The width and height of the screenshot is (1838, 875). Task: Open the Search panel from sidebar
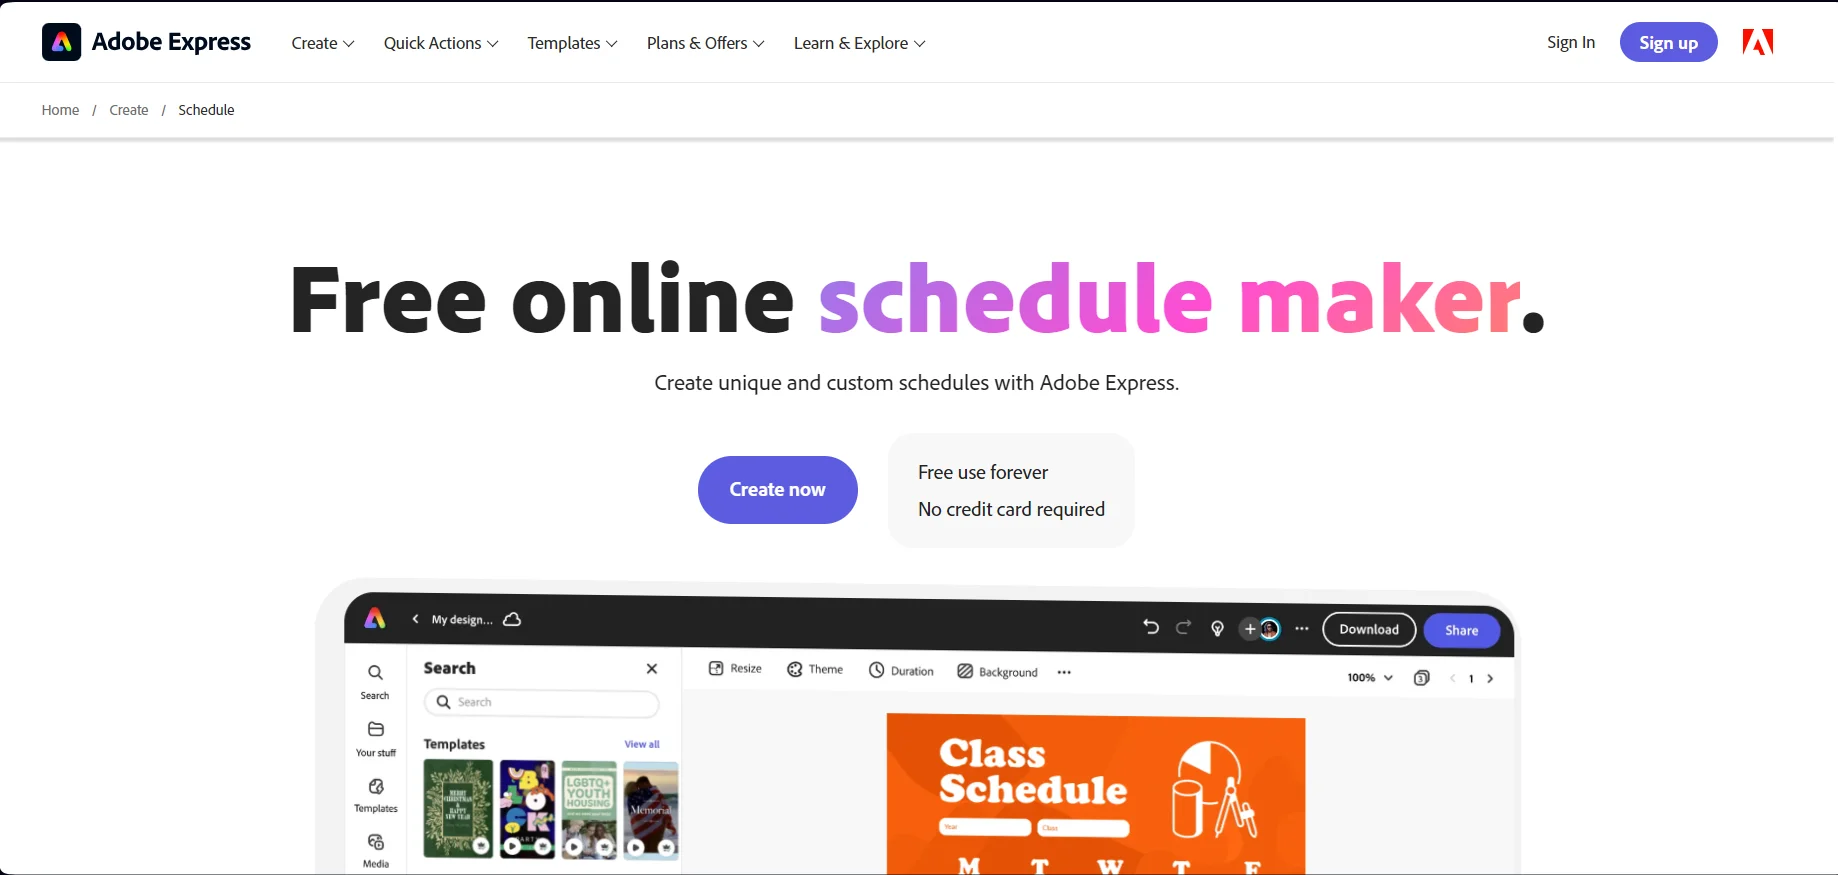click(x=375, y=682)
